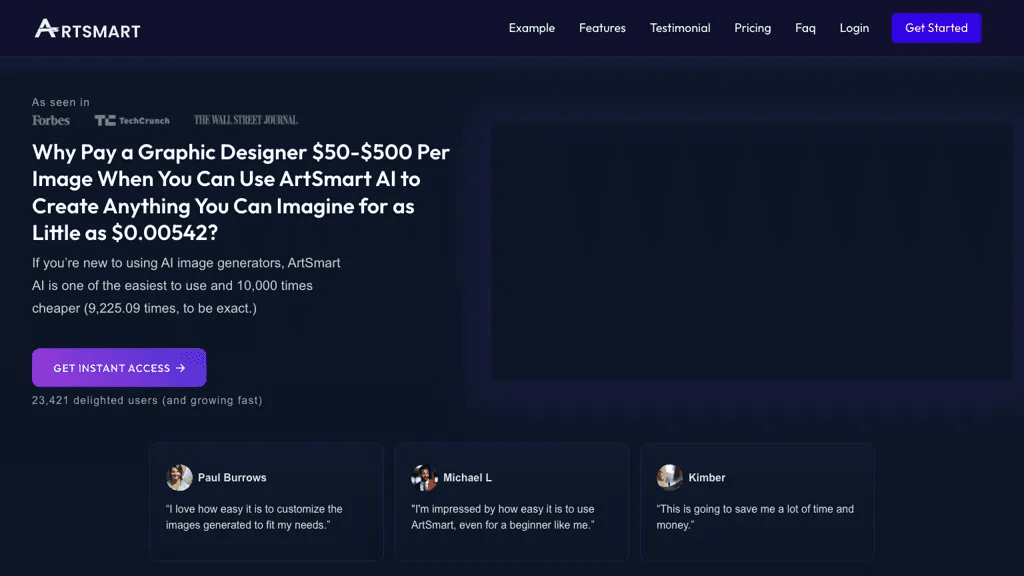Click the ArtSmart logo
The width and height of the screenshot is (1024, 576).
88,28
